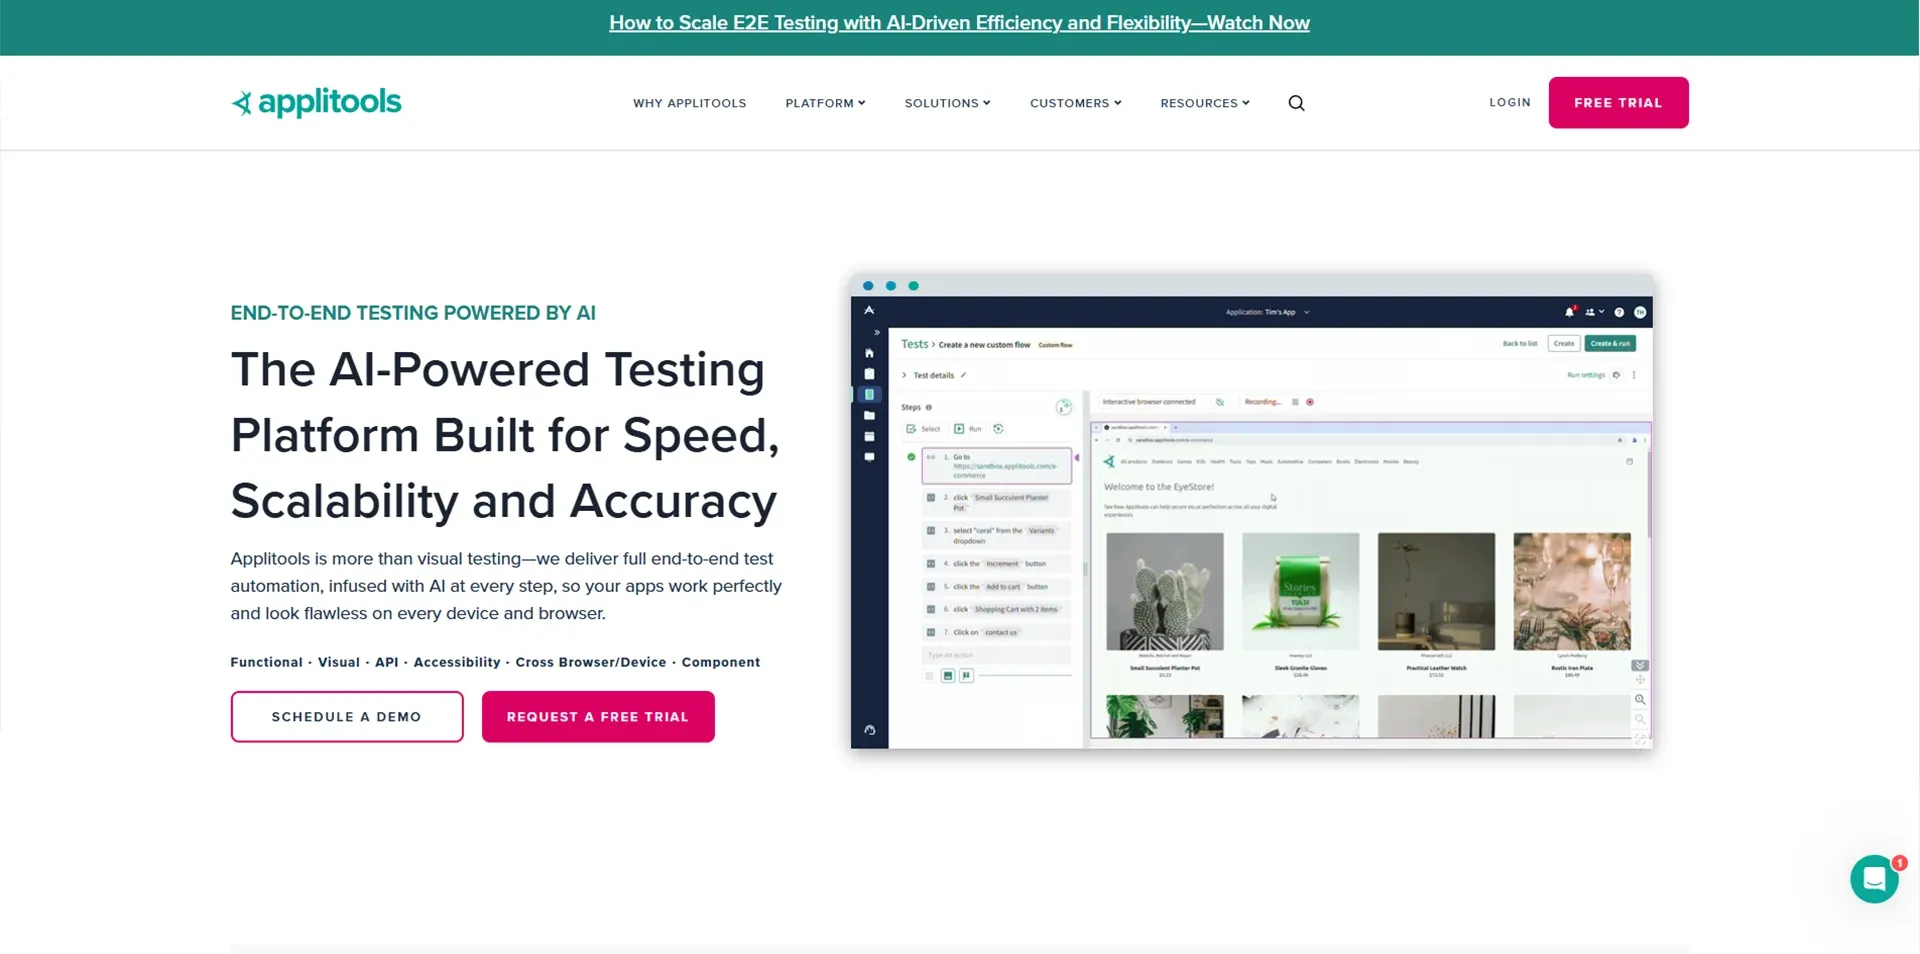The width and height of the screenshot is (1920, 954).
Task: Click the Rustic Iron Plate product image
Action: coord(1572,591)
